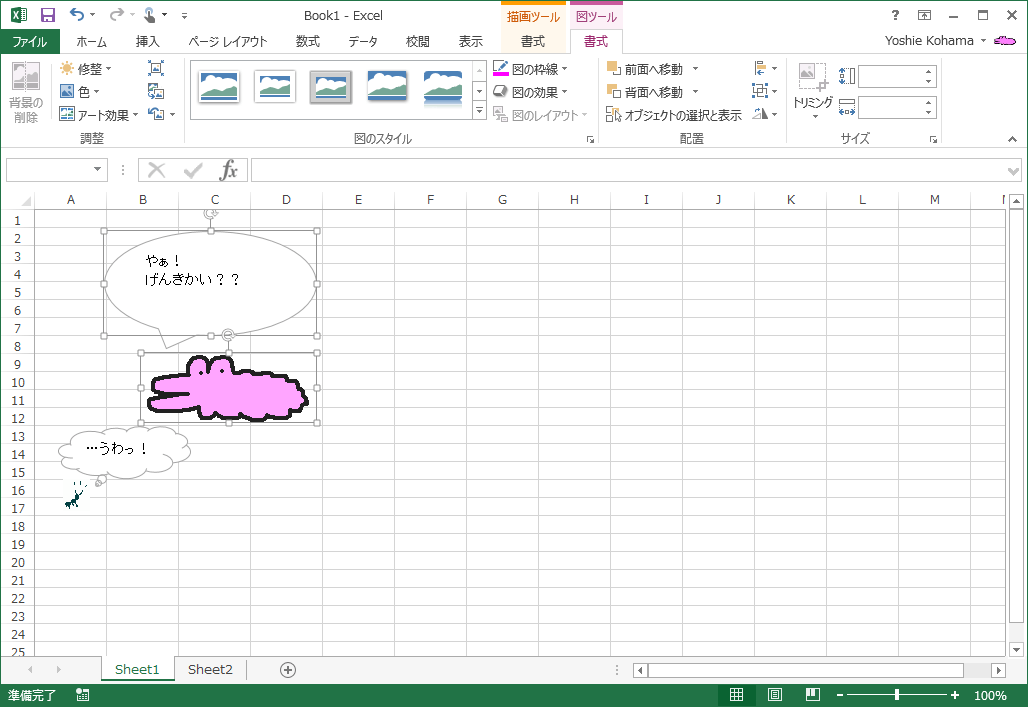Switch to the ページレイアウト tab
1028x707 pixels.
tap(228, 41)
